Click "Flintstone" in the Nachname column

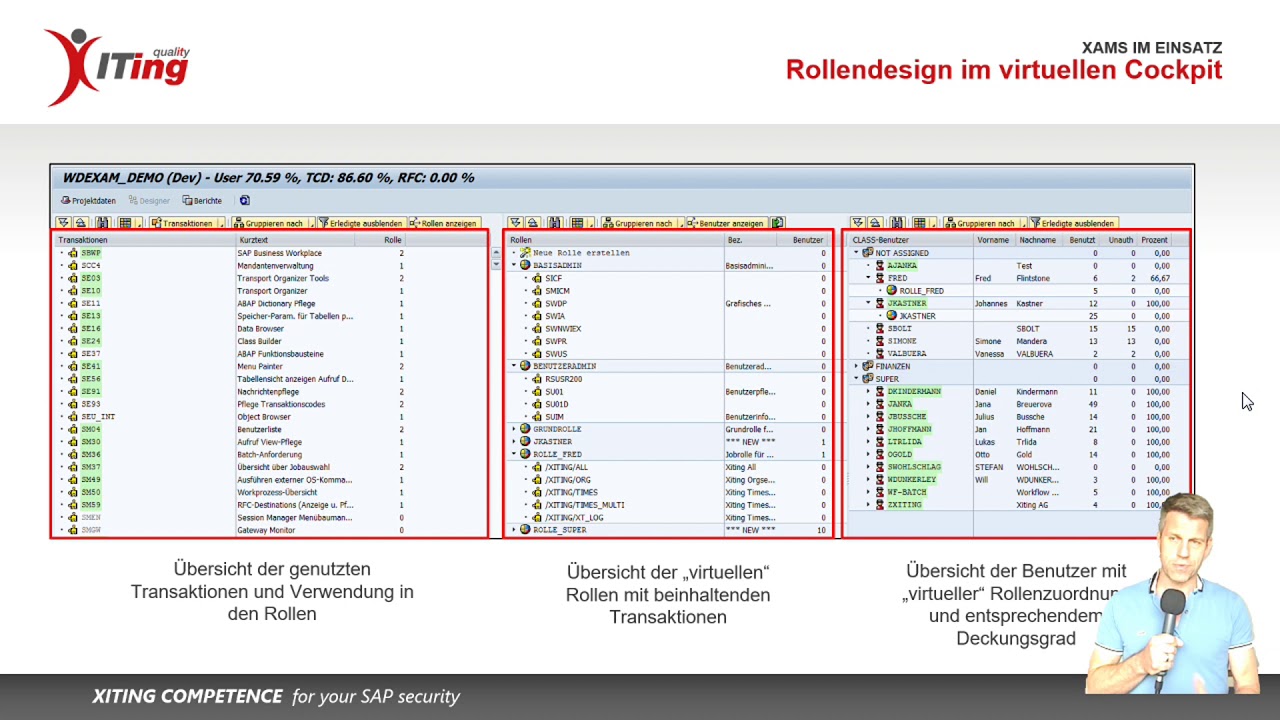click(x=1033, y=279)
